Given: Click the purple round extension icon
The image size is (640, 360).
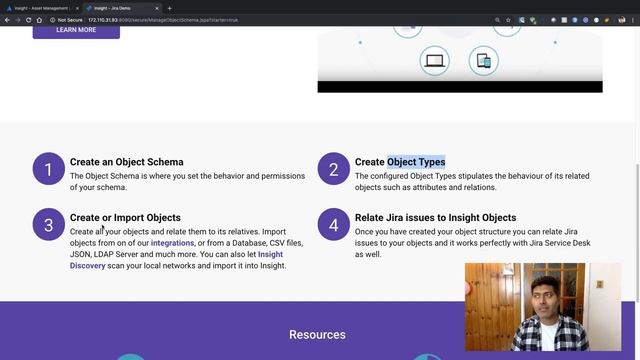Looking at the screenshot, I should point(585,20).
